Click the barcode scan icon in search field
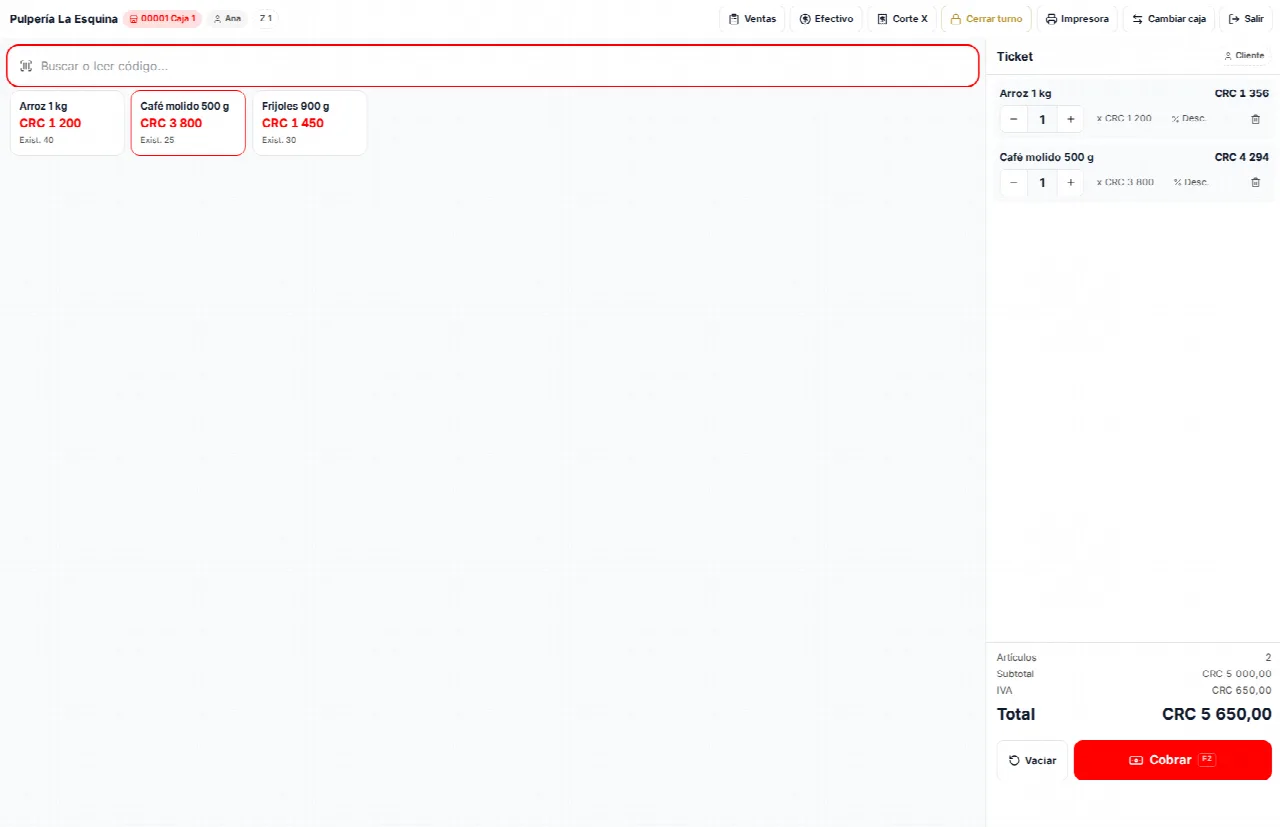The width and height of the screenshot is (1280, 827). (x=26, y=66)
